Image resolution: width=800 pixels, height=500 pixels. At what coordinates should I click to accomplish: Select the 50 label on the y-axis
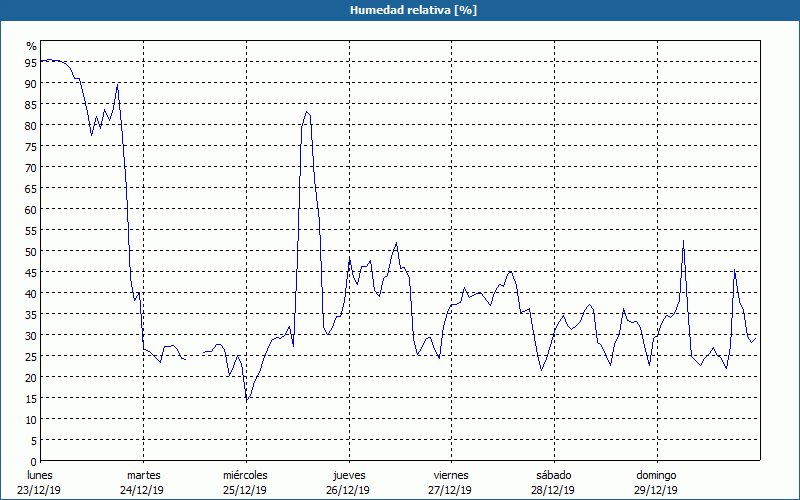click(31, 251)
